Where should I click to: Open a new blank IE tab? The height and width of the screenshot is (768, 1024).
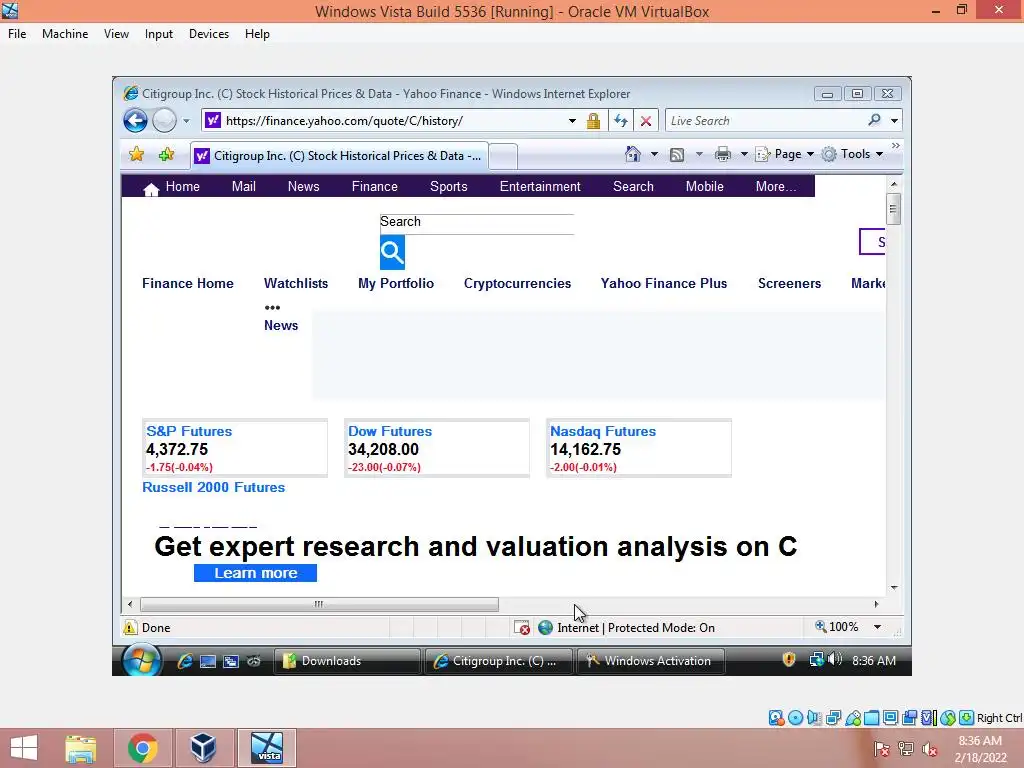503,156
